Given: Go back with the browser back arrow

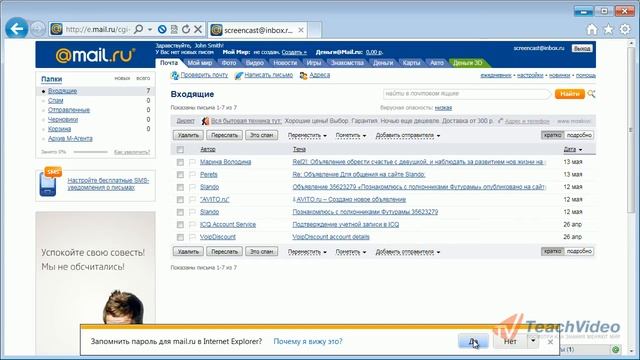Looking at the screenshot, I should 17,29.
